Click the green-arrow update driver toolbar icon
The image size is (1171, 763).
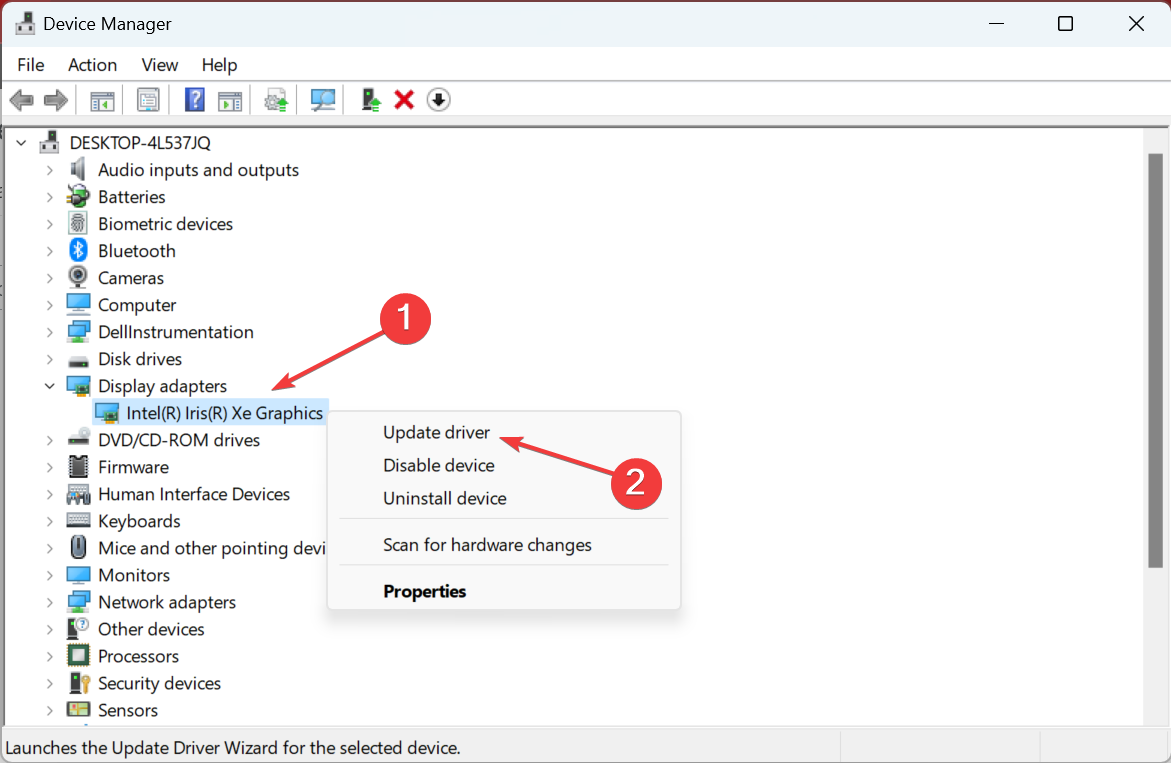coord(370,100)
